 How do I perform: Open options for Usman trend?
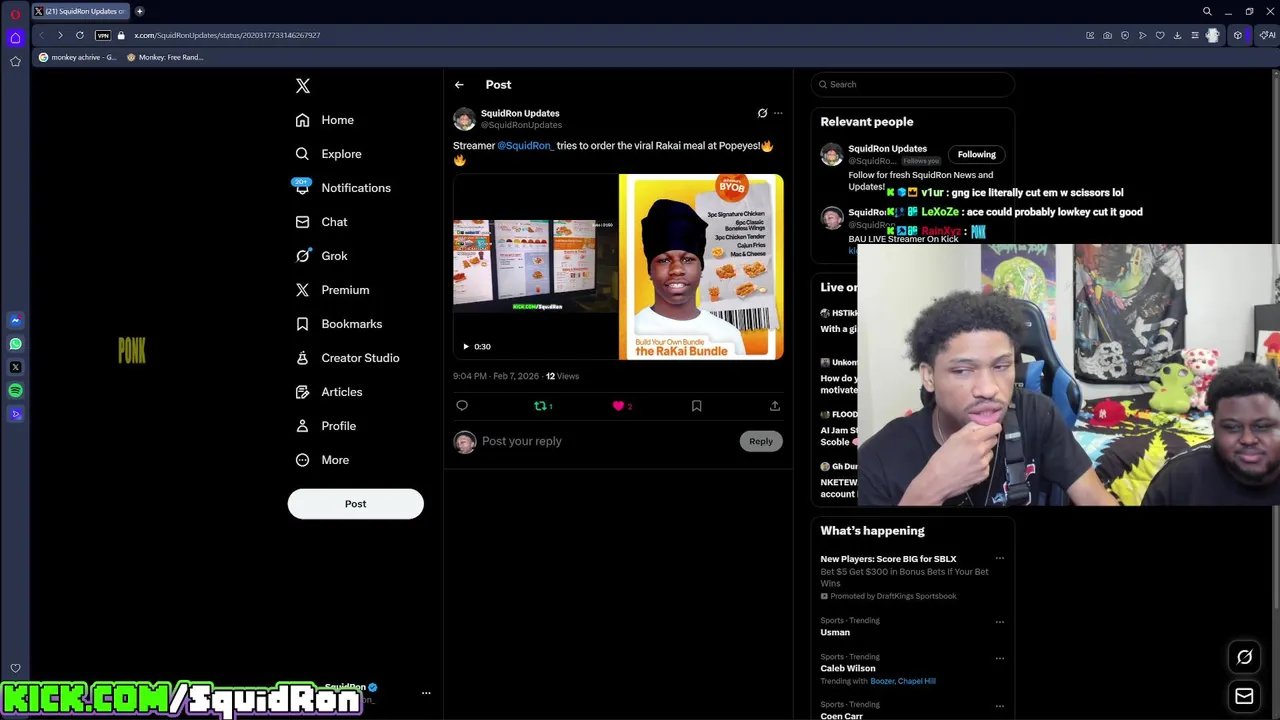click(x=999, y=621)
